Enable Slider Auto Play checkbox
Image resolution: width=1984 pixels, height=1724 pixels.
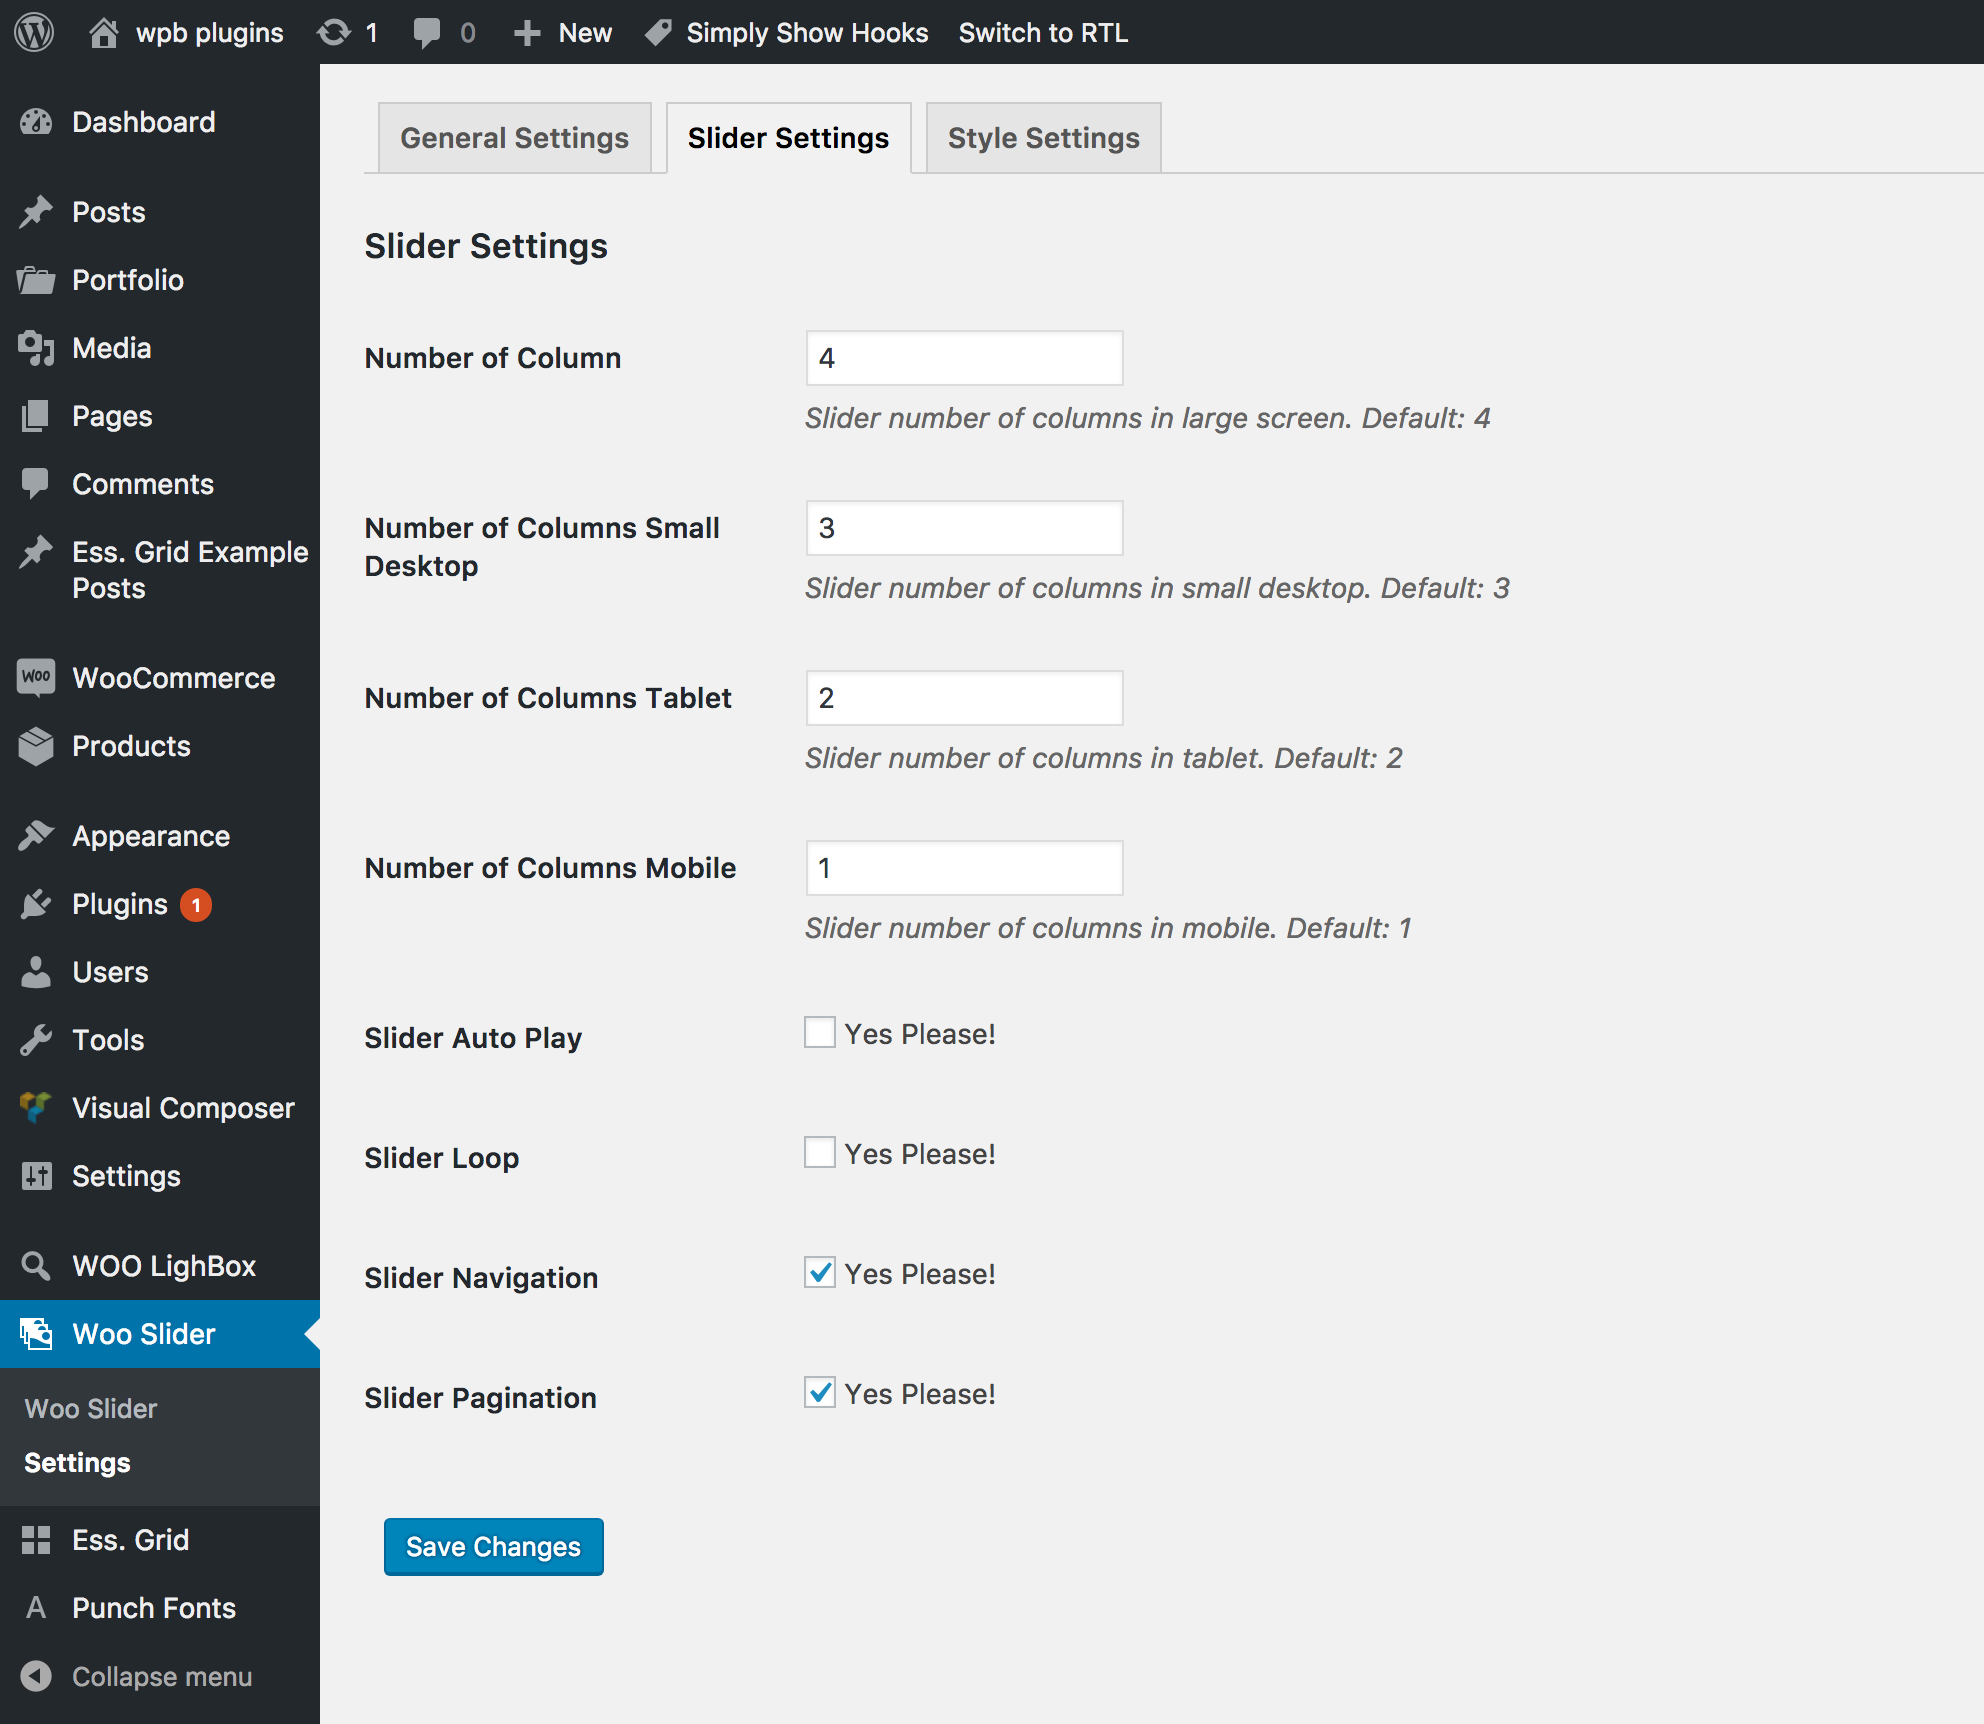817,1032
